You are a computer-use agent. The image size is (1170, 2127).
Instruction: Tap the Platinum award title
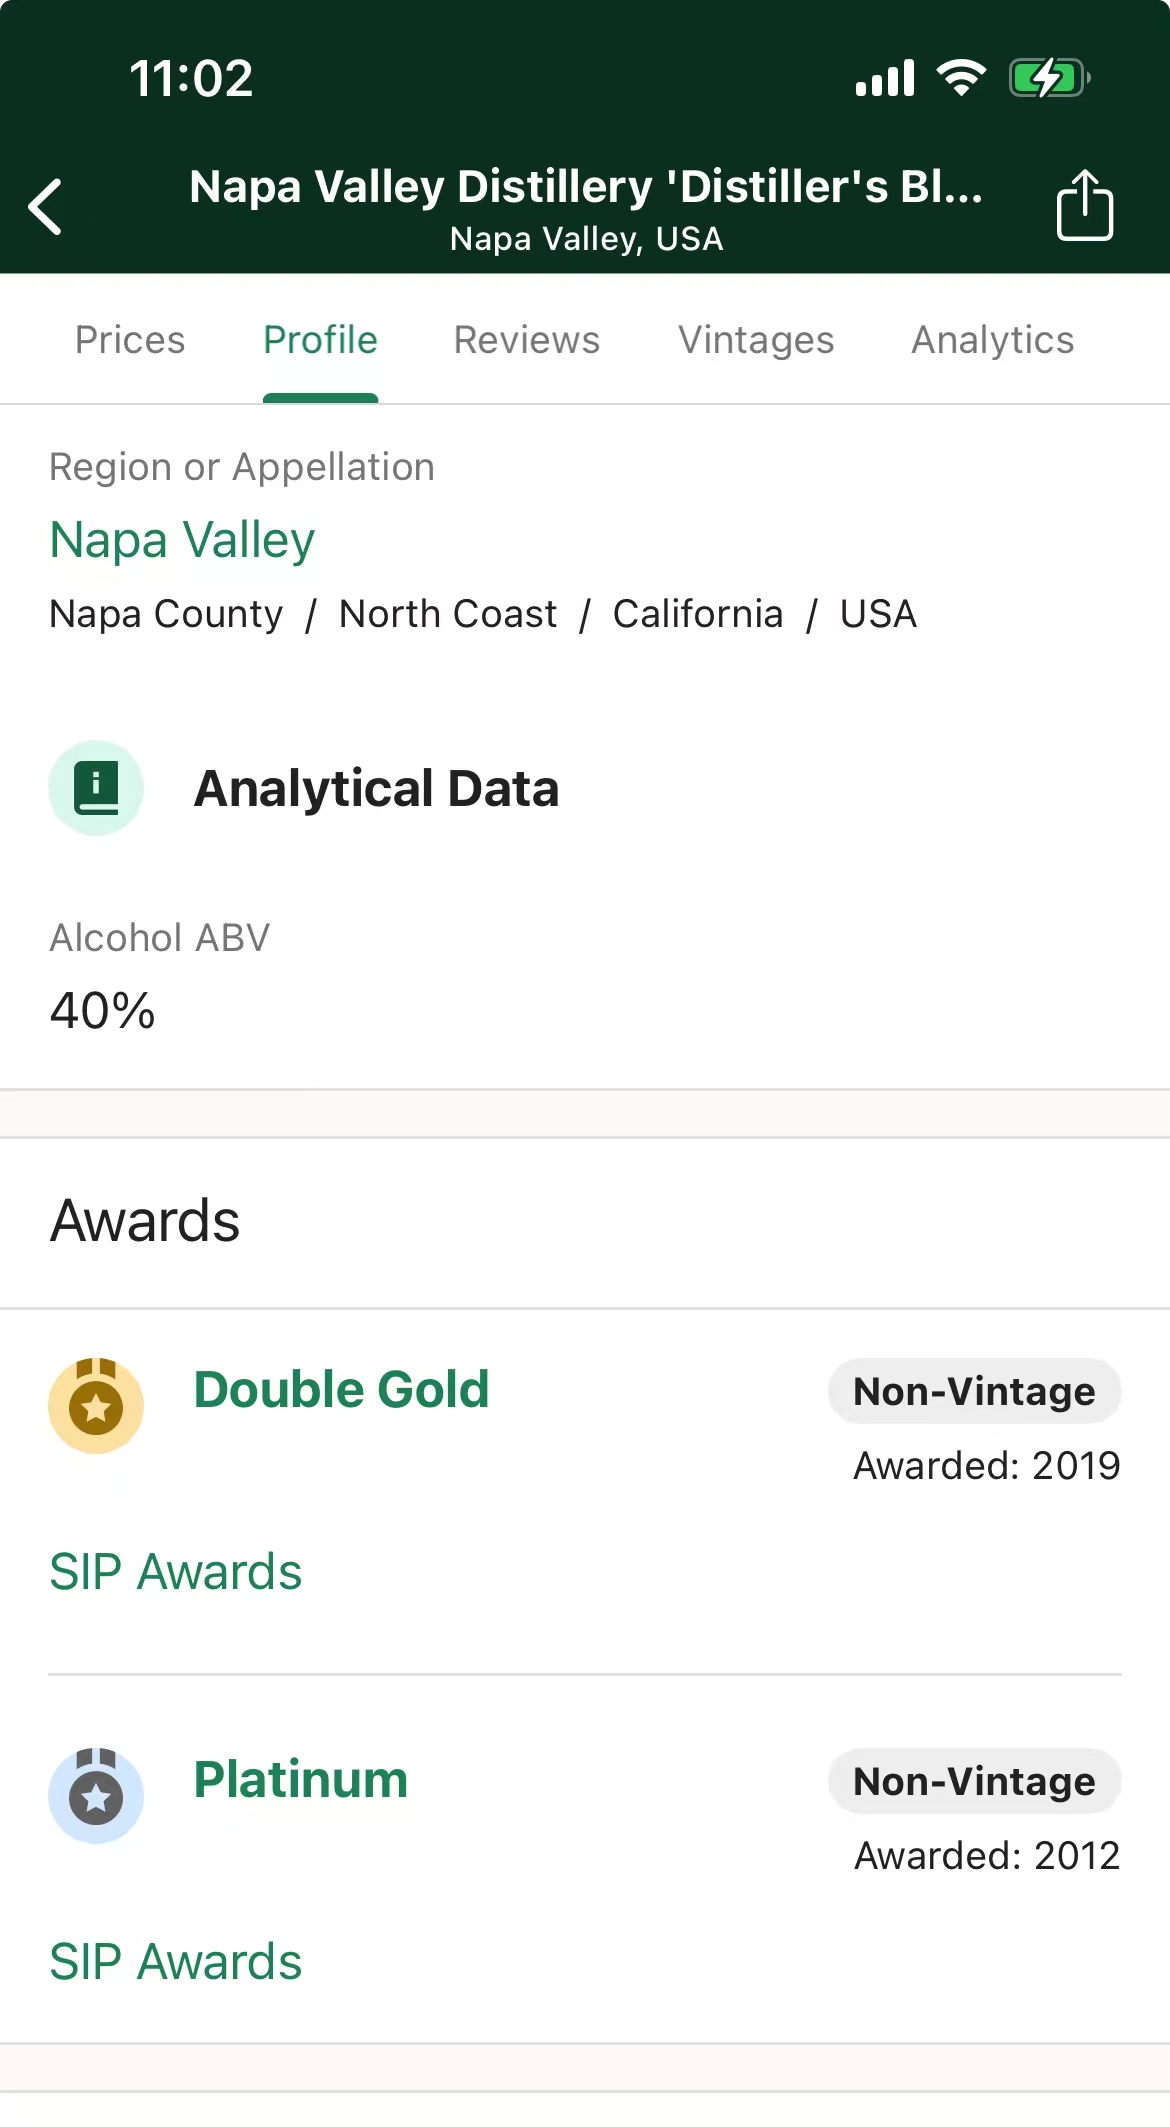click(x=301, y=1780)
